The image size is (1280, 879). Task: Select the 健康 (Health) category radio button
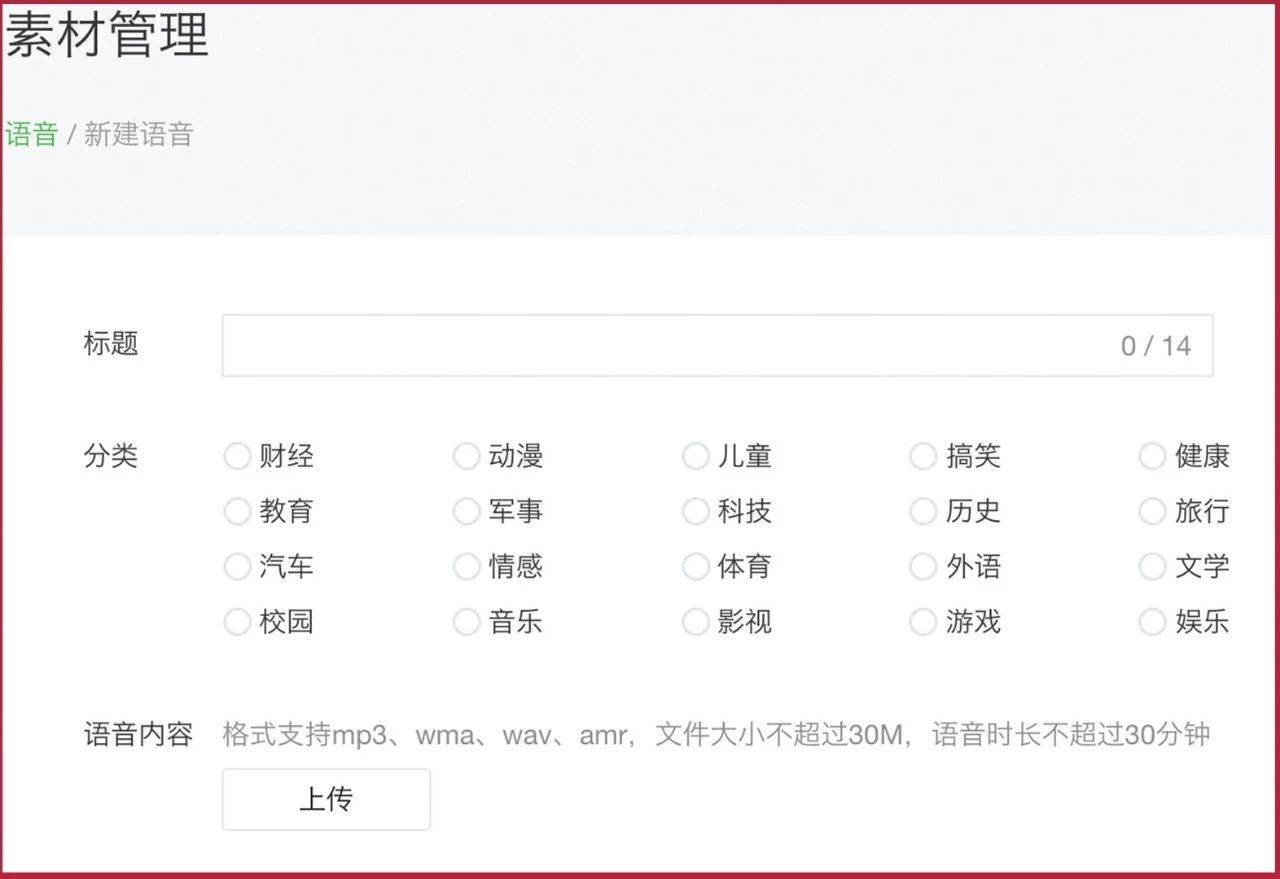click(x=1152, y=456)
